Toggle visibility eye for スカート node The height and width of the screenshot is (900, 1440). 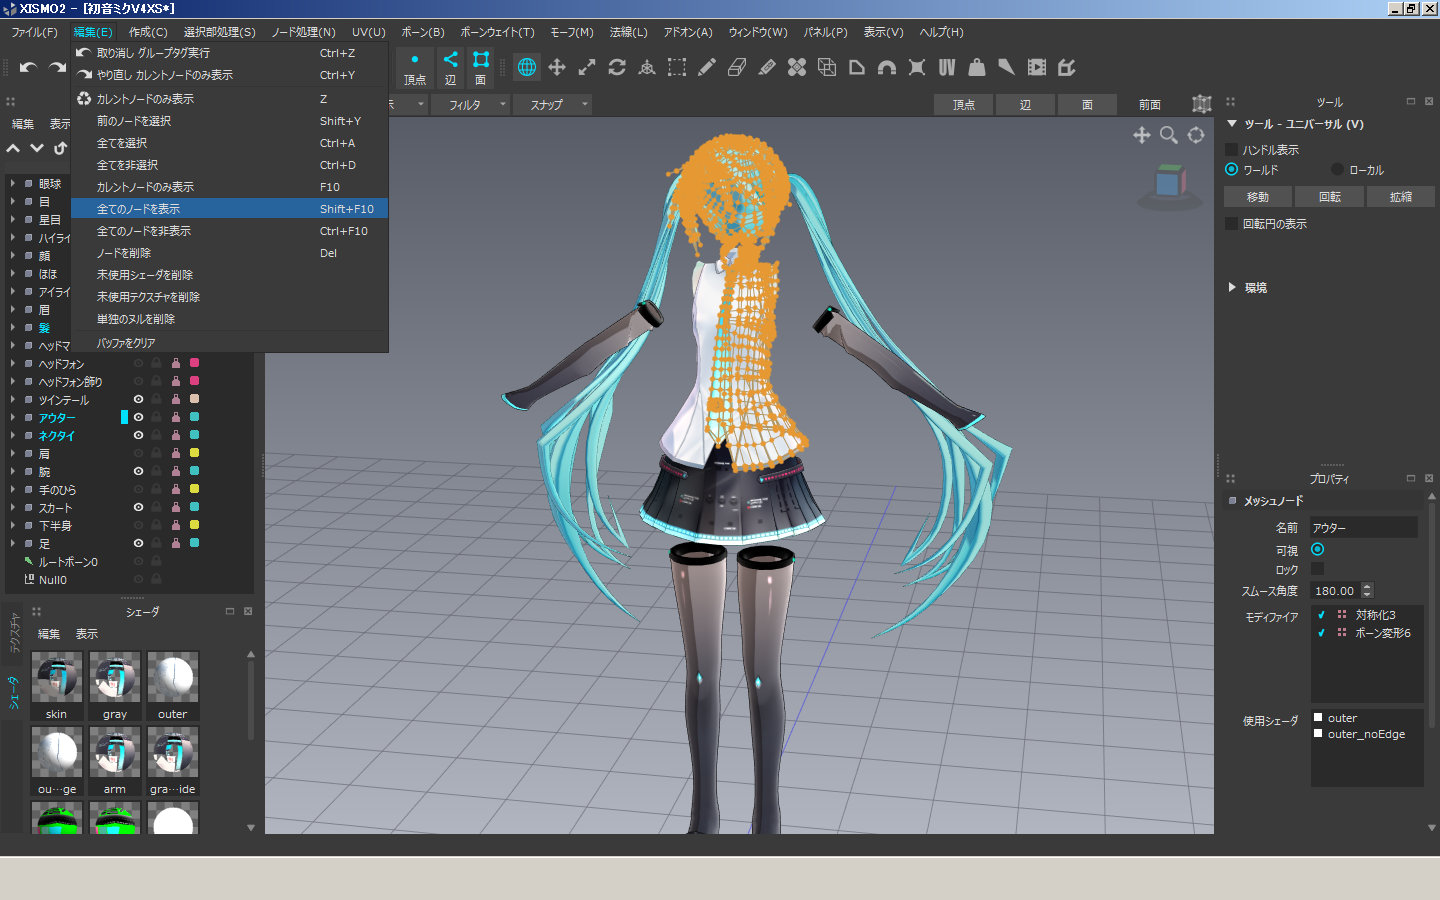click(x=138, y=507)
